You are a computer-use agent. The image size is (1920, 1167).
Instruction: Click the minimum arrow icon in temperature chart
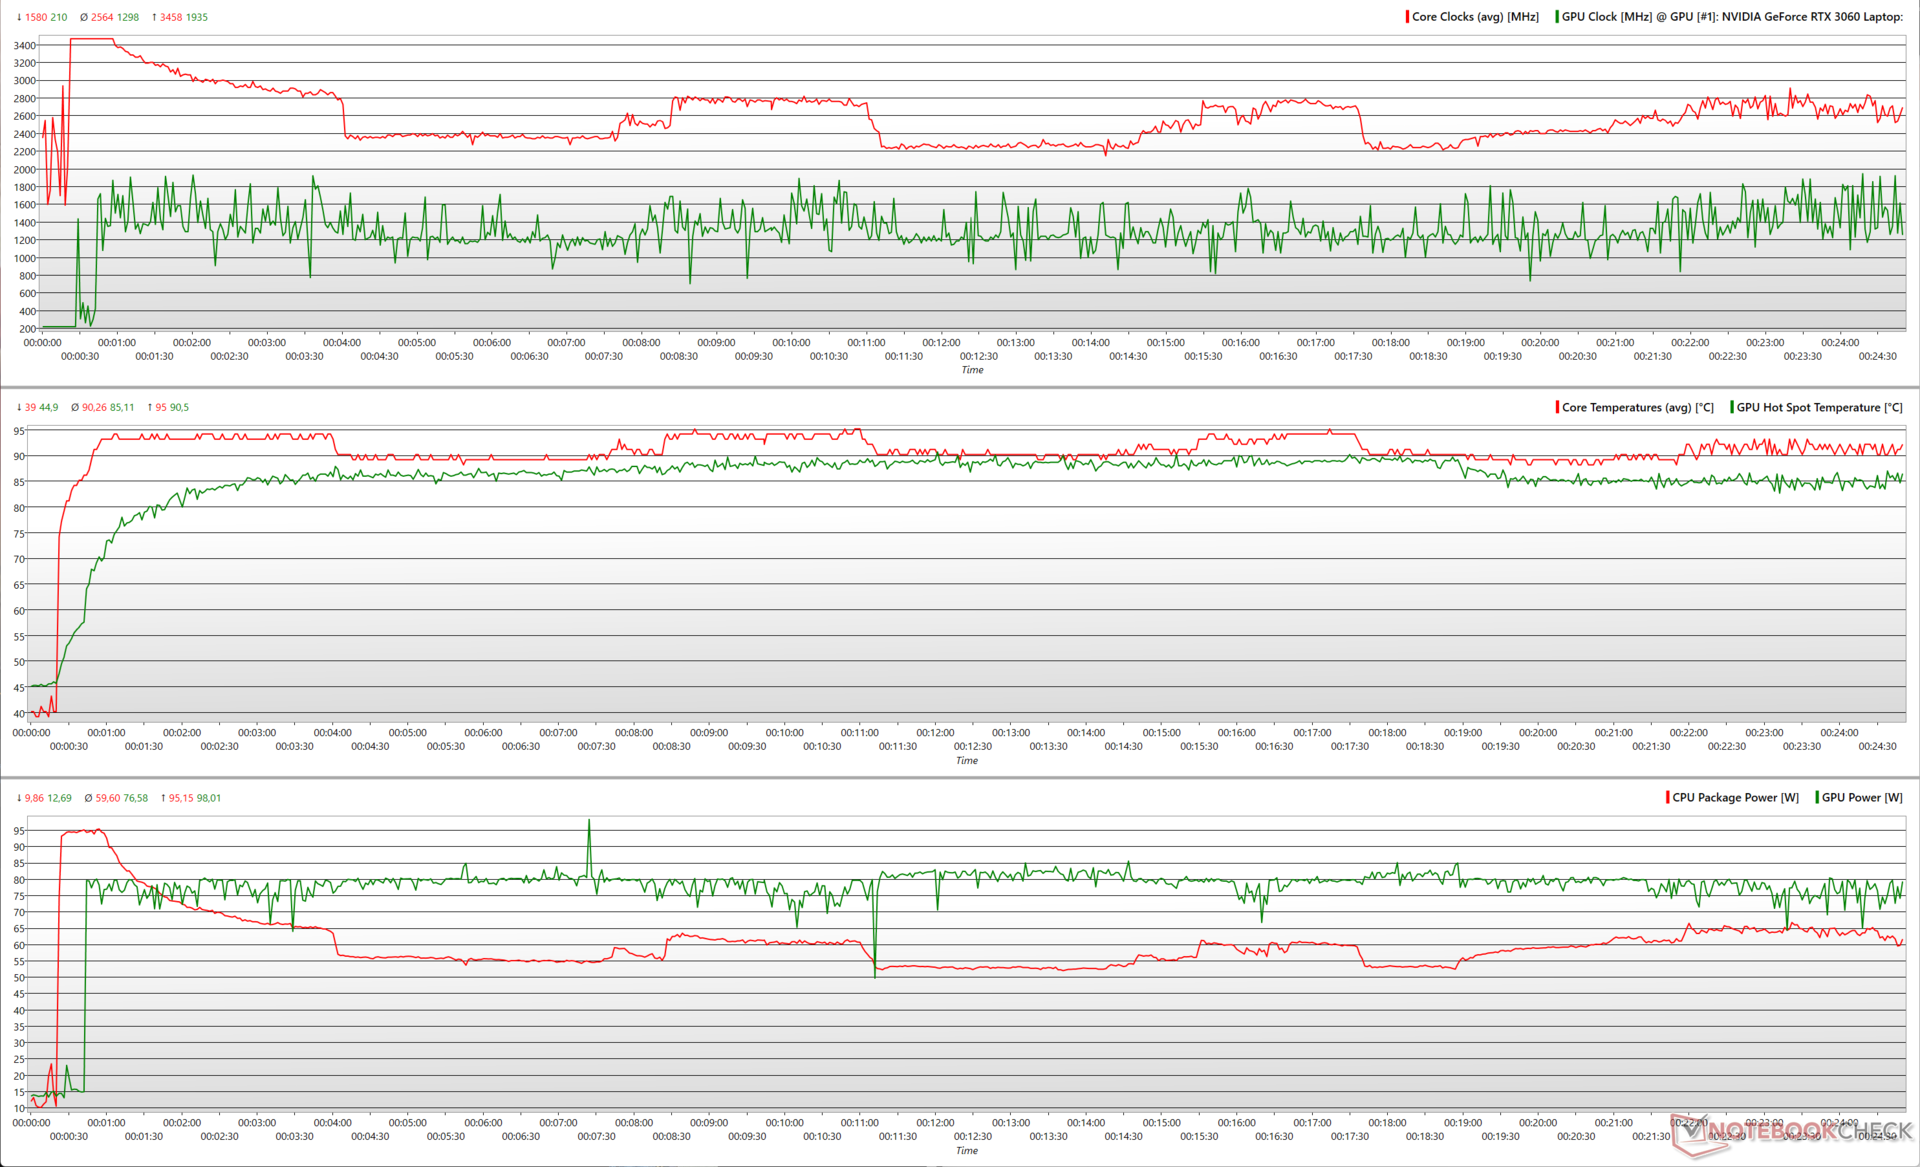tap(19, 407)
